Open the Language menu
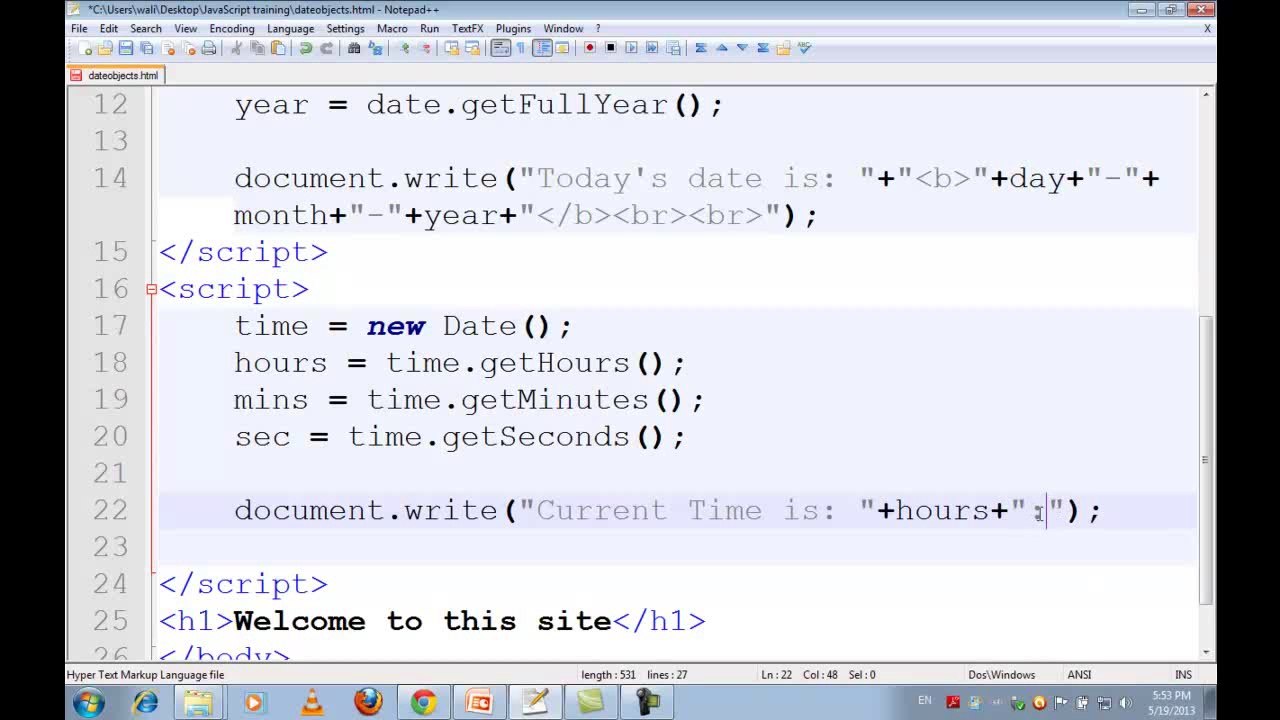Viewport: 1280px width, 720px height. pos(291,29)
